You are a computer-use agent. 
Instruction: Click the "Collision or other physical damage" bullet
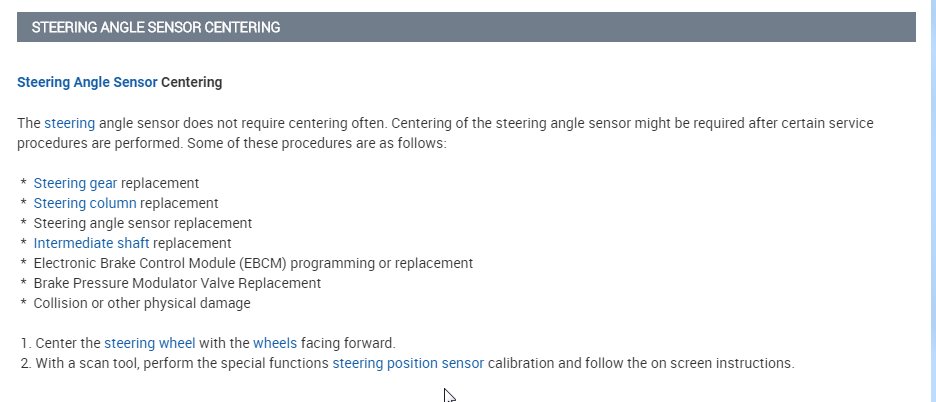click(142, 303)
